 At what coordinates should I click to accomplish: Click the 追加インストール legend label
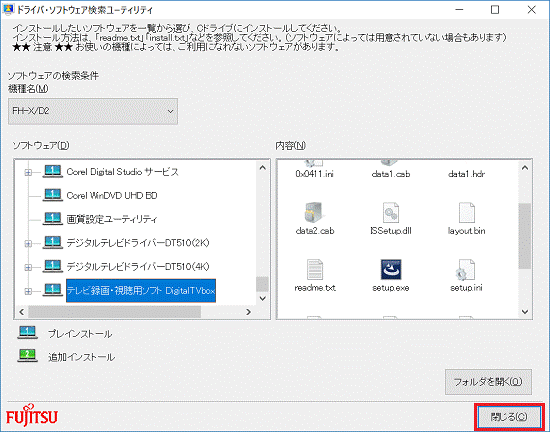point(81,357)
